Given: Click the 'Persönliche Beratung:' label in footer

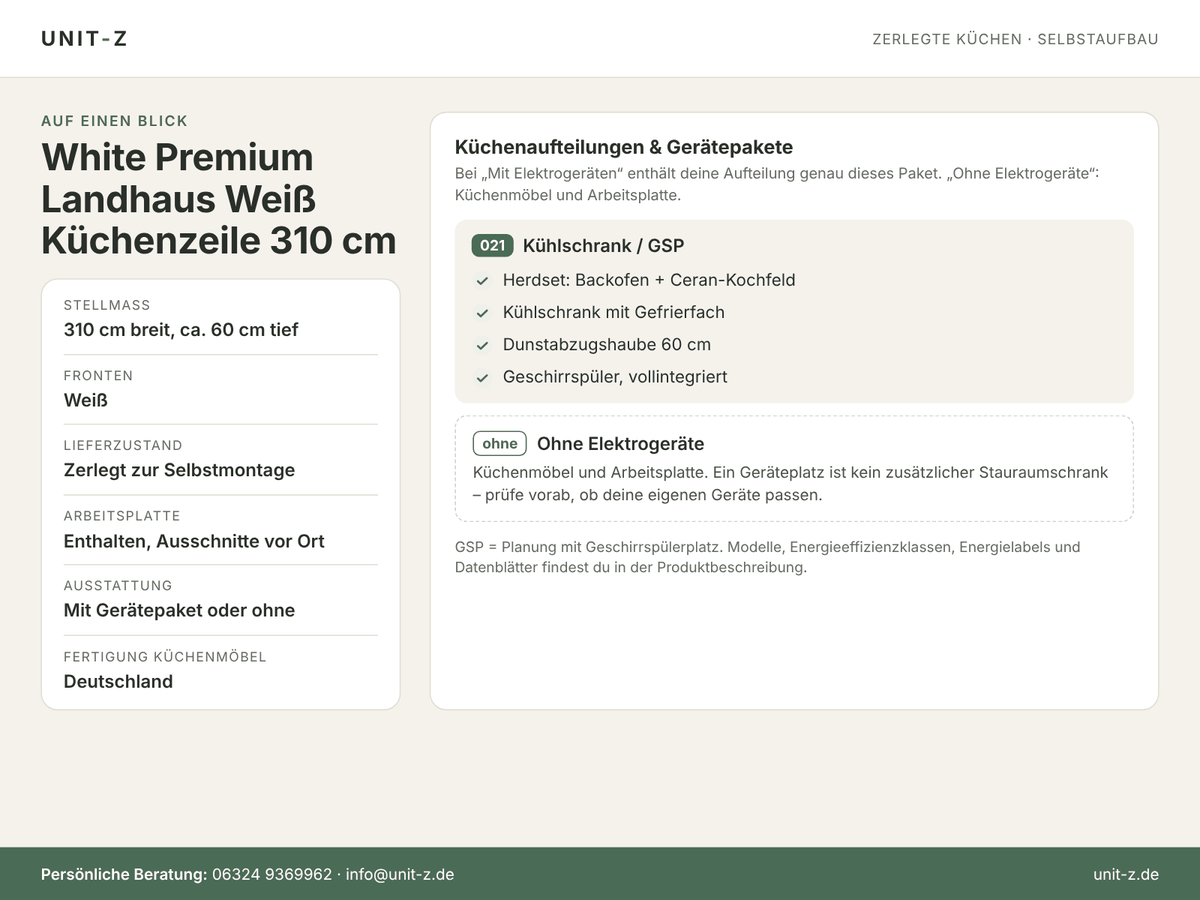Looking at the screenshot, I should tap(124, 874).
